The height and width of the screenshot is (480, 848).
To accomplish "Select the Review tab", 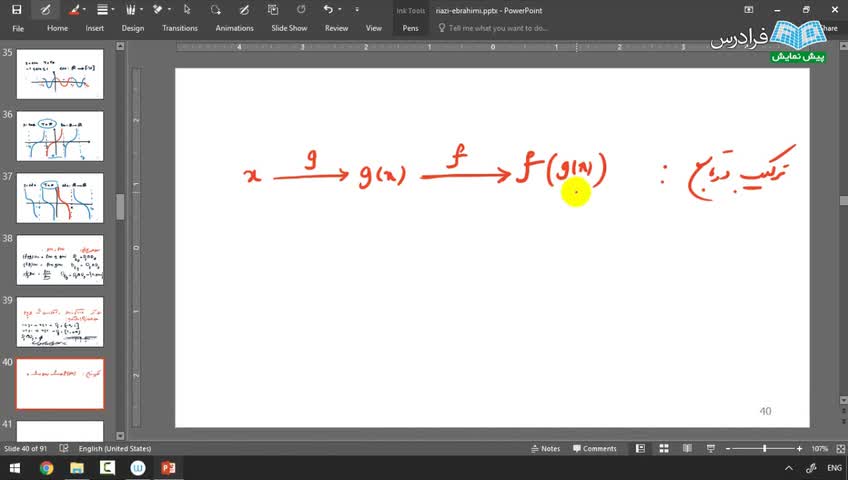I will click(x=336, y=28).
